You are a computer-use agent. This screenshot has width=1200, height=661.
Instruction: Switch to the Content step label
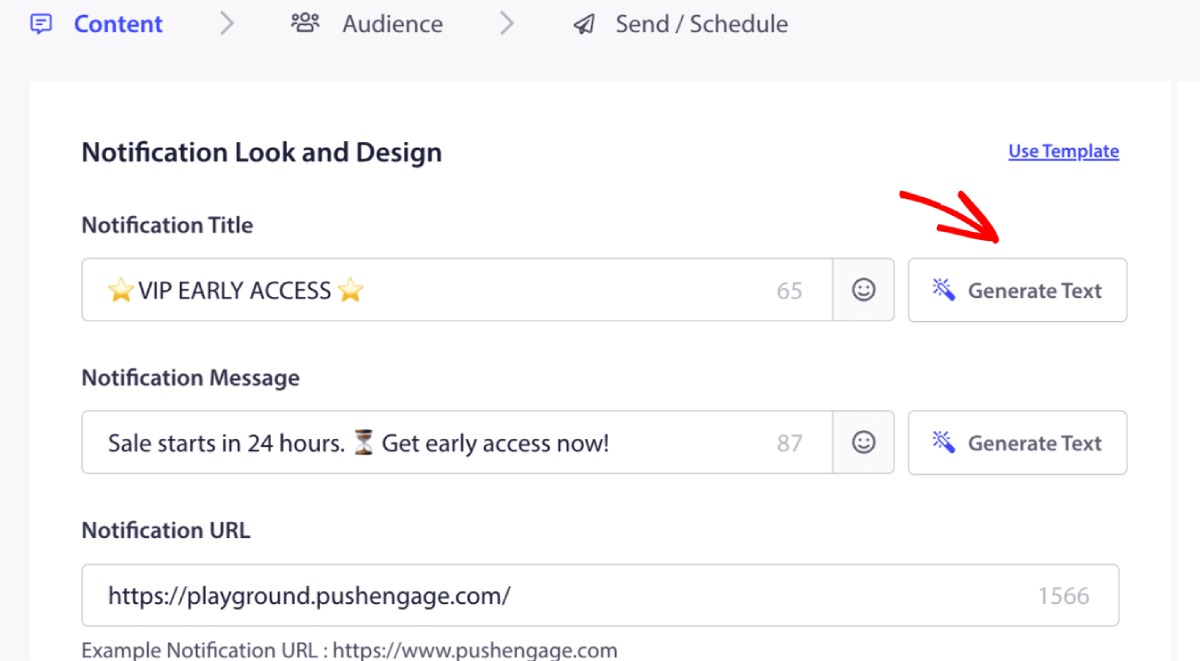click(118, 24)
